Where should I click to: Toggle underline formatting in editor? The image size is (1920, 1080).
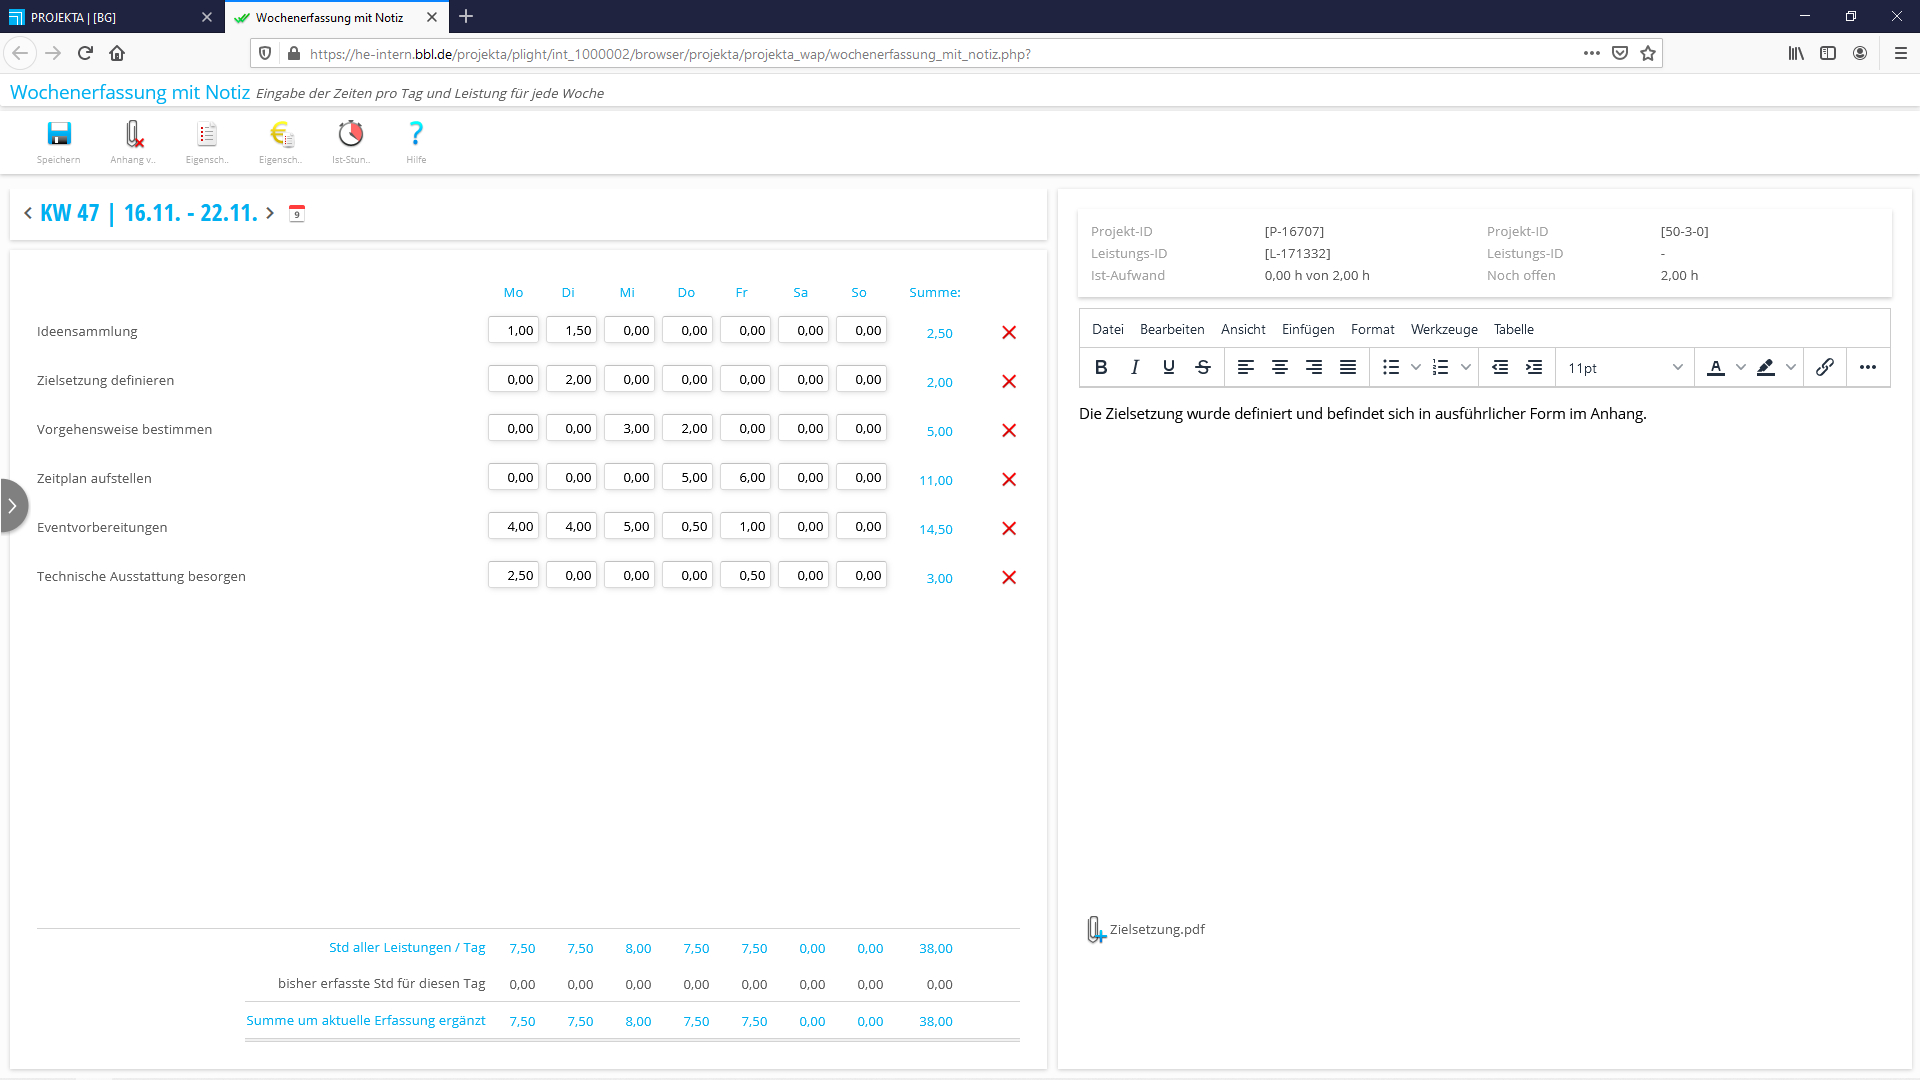point(1169,368)
